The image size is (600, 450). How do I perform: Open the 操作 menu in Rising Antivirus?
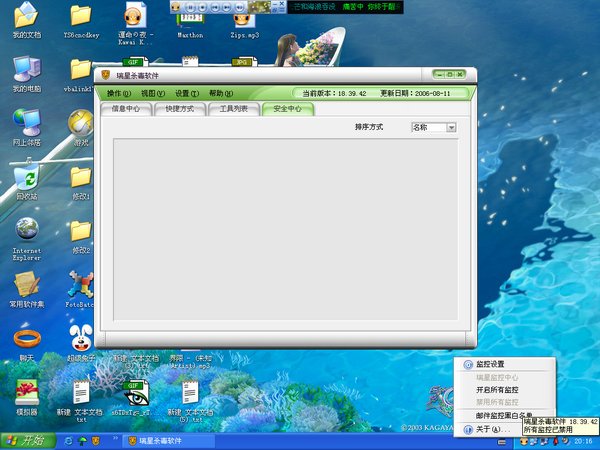pyautogui.click(x=119, y=93)
